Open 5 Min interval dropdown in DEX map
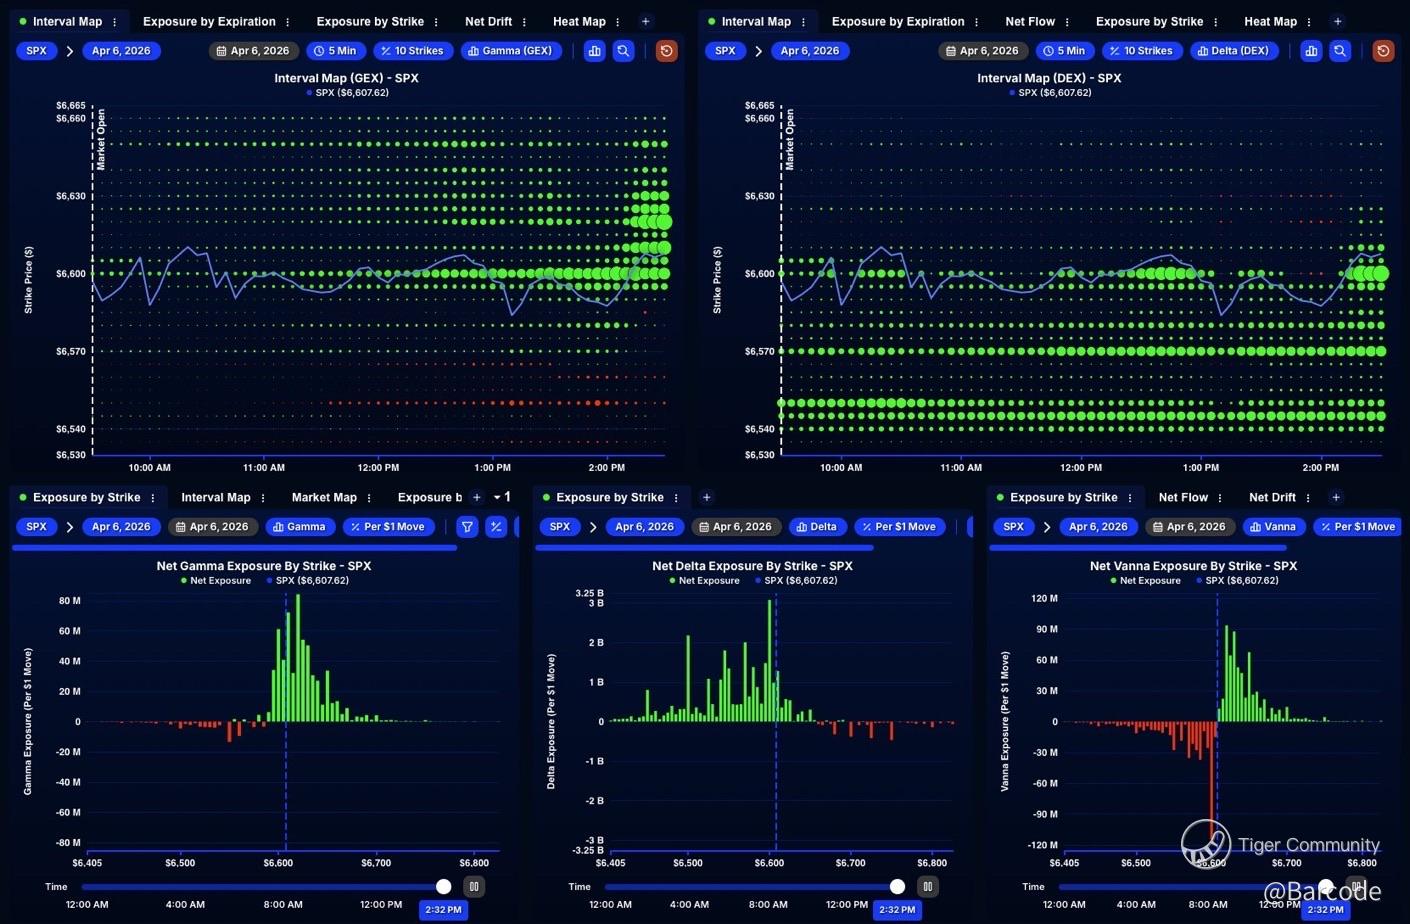Screen dimensions: 1410x924 coord(1064,50)
